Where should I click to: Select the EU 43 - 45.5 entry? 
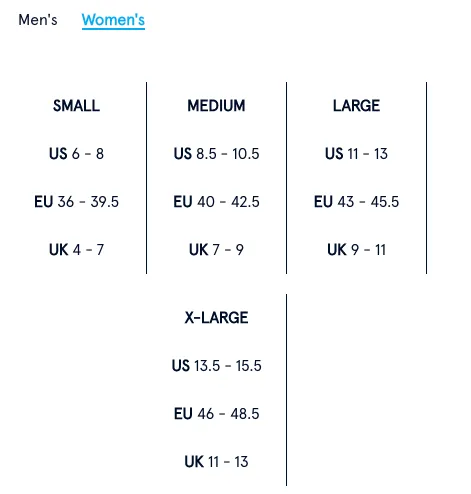point(356,202)
